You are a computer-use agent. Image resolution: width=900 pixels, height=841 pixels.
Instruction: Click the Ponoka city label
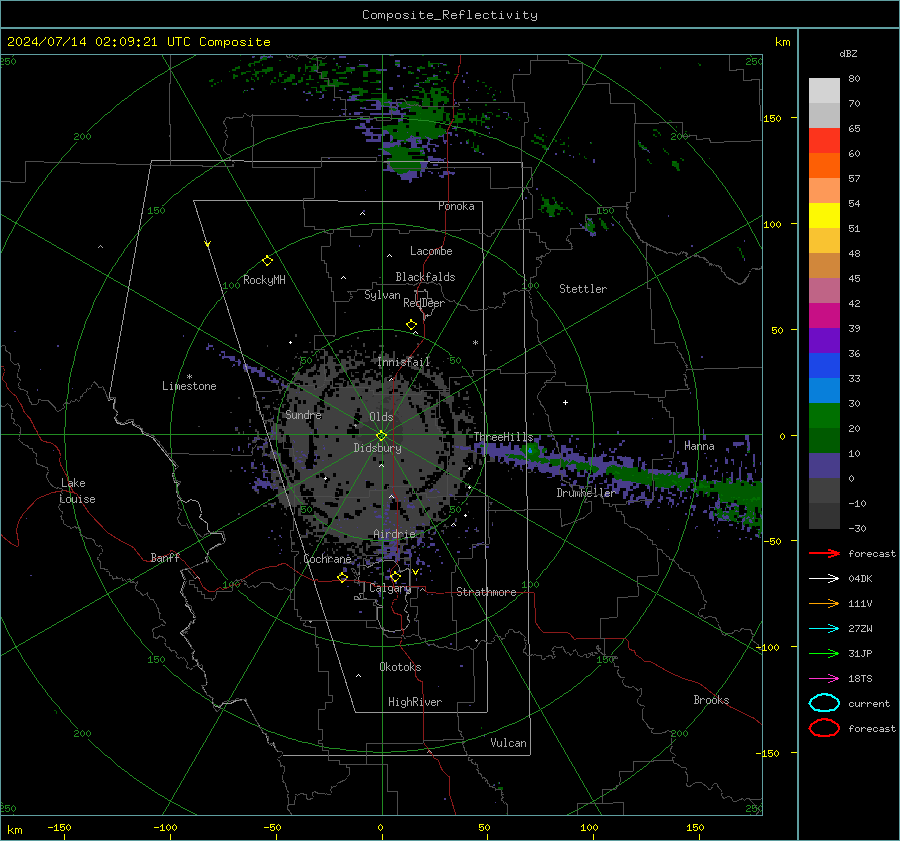pos(456,206)
